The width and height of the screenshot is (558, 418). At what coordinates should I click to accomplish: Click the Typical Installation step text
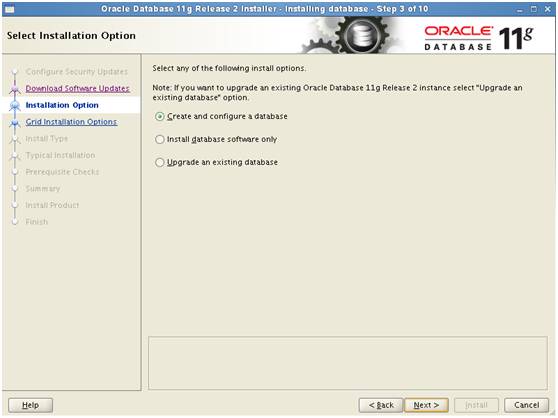click(x=60, y=155)
